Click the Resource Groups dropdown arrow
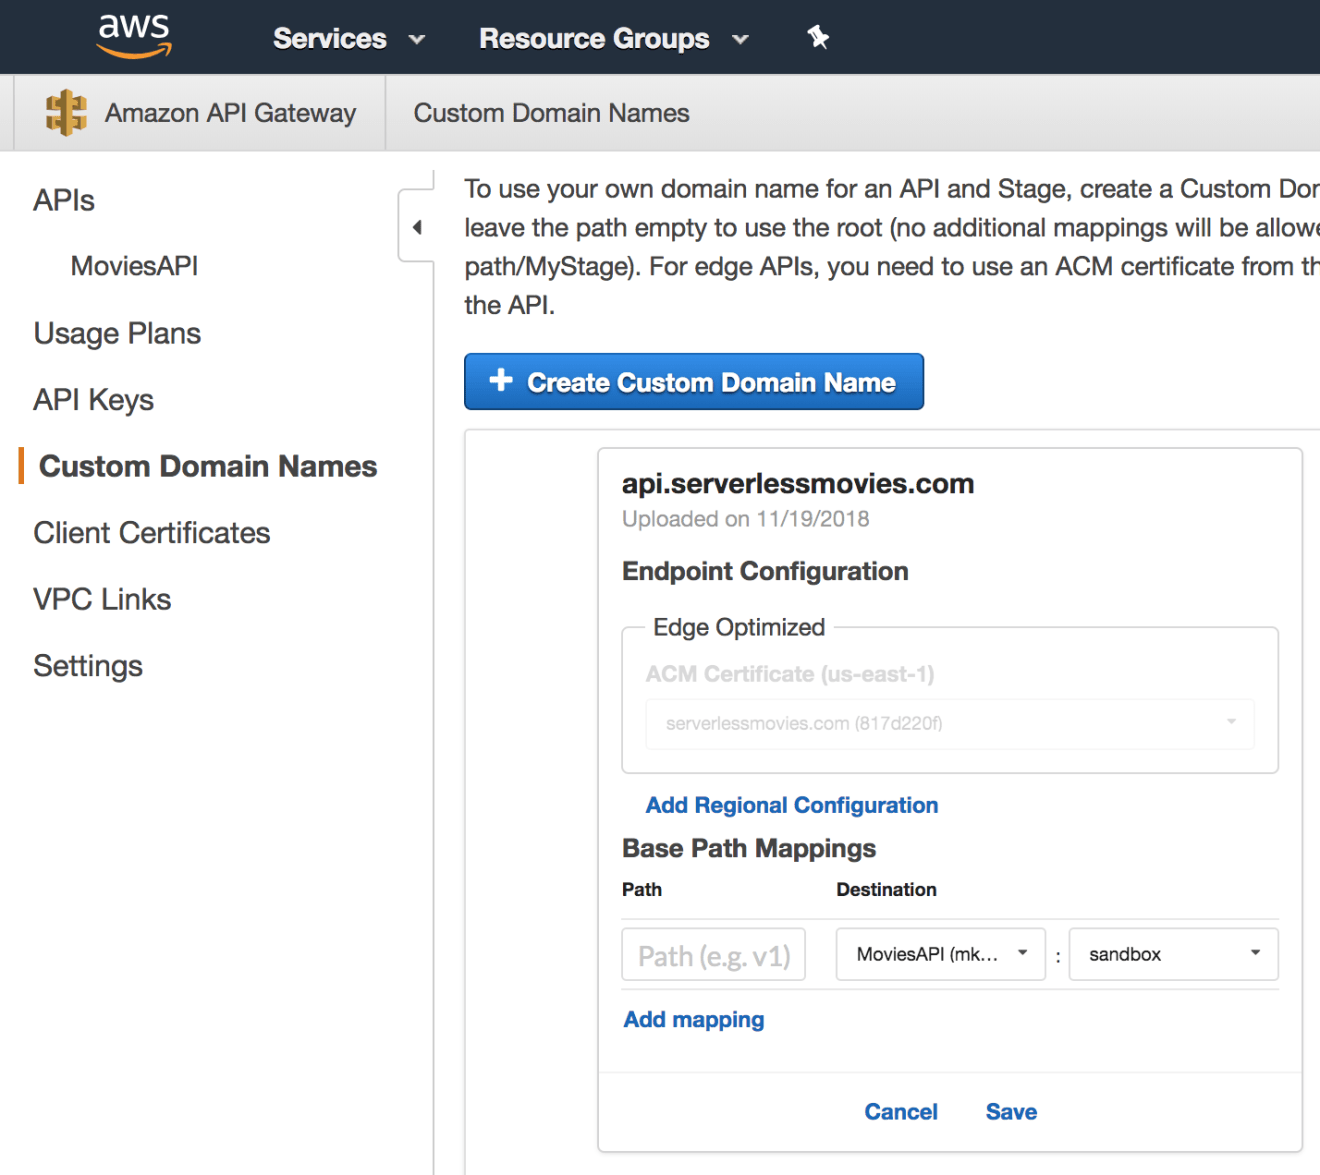The width and height of the screenshot is (1320, 1175). coord(740,40)
